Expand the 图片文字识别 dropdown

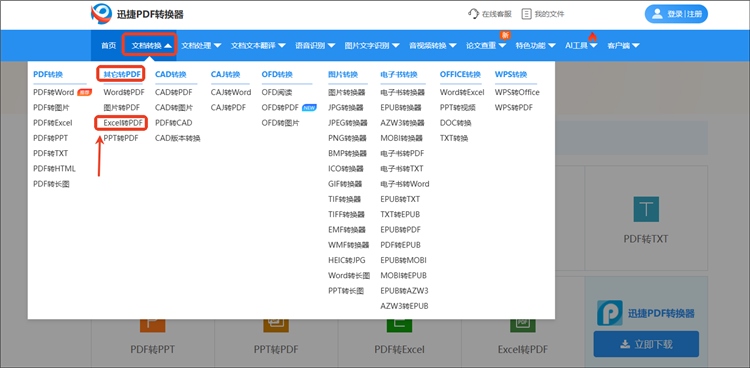(x=372, y=45)
